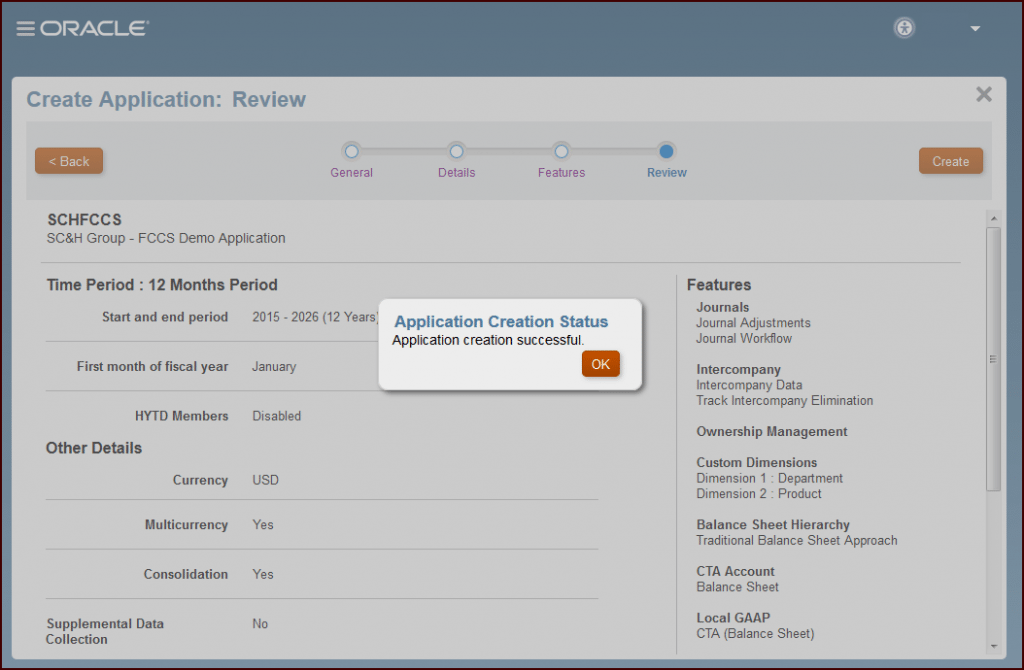Click scrollbar down arrow
Image resolution: width=1024 pixels, height=670 pixels.
993,646
